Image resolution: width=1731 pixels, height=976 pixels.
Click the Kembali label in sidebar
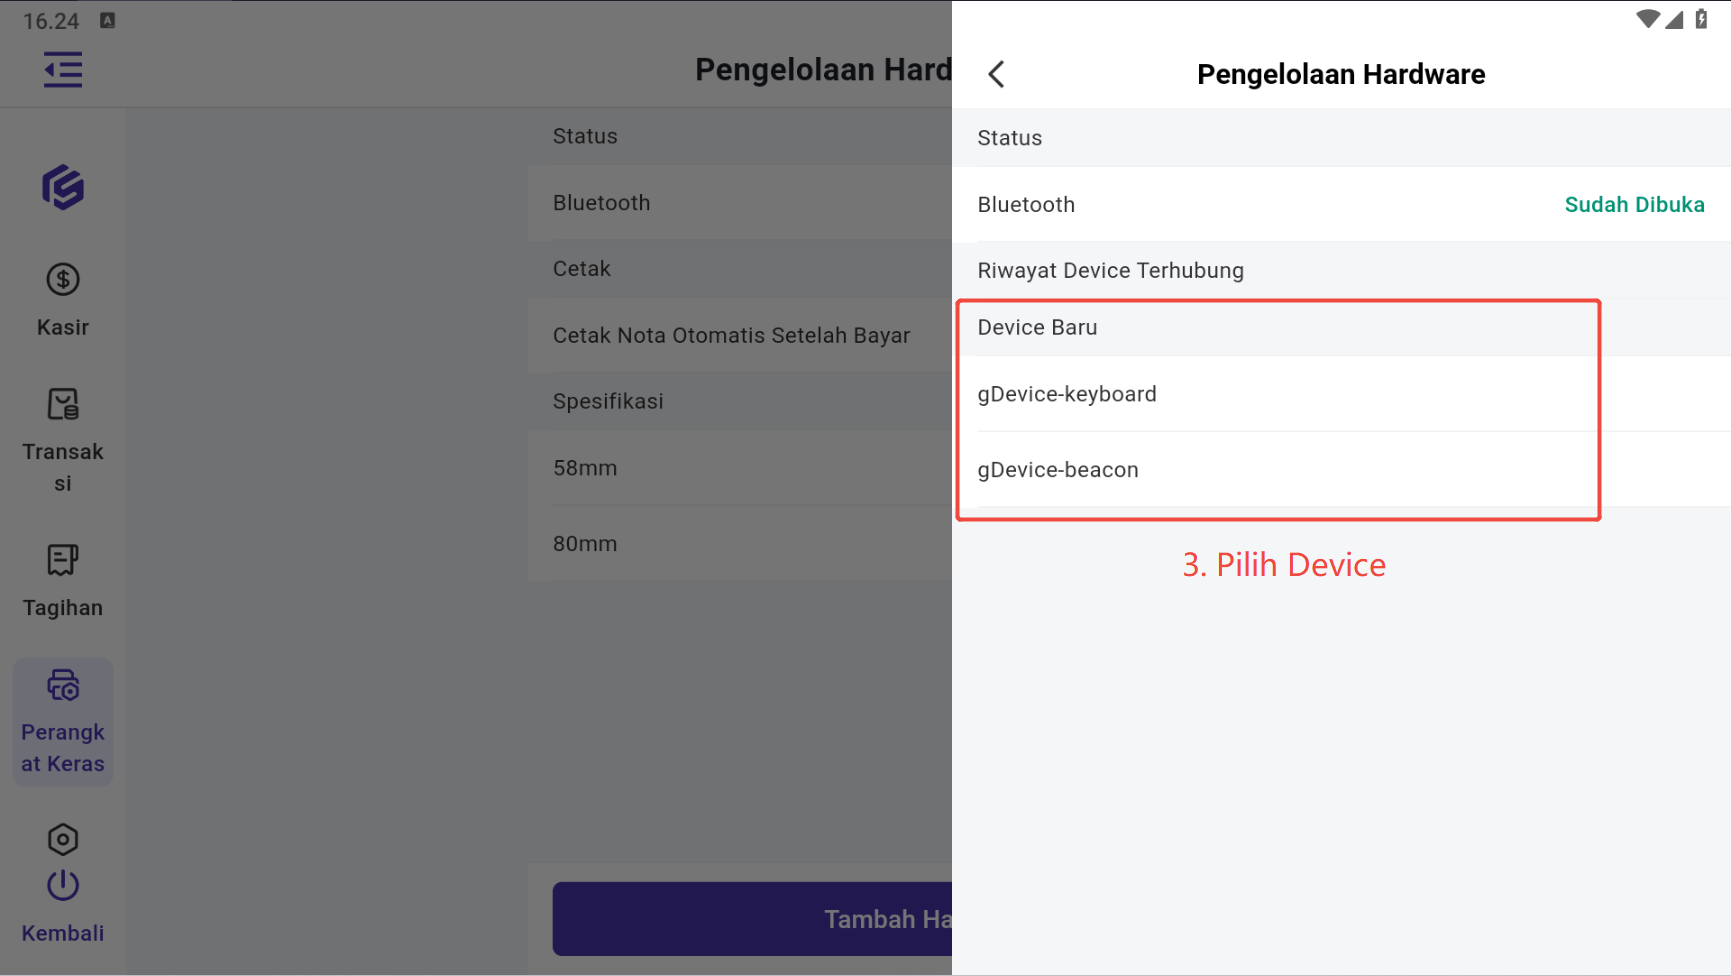tap(63, 933)
